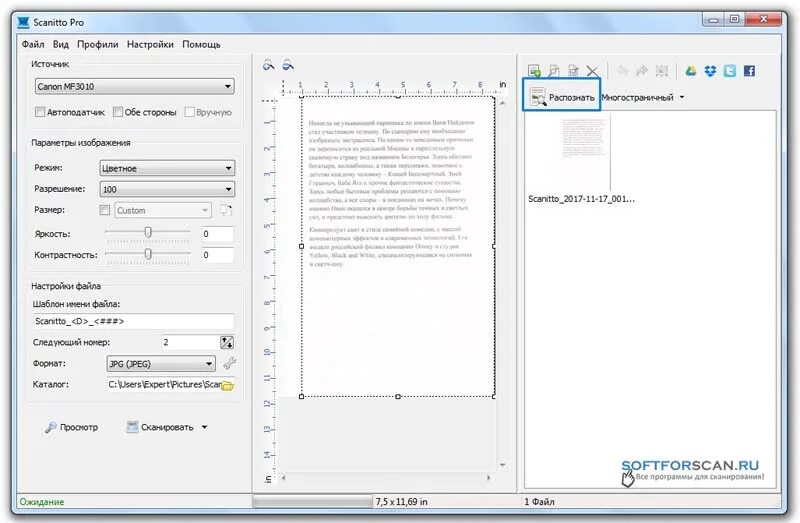800x523 pixels.
Task: Open the Вид menu
Action: pyautogui.click(x=61, y=44)
